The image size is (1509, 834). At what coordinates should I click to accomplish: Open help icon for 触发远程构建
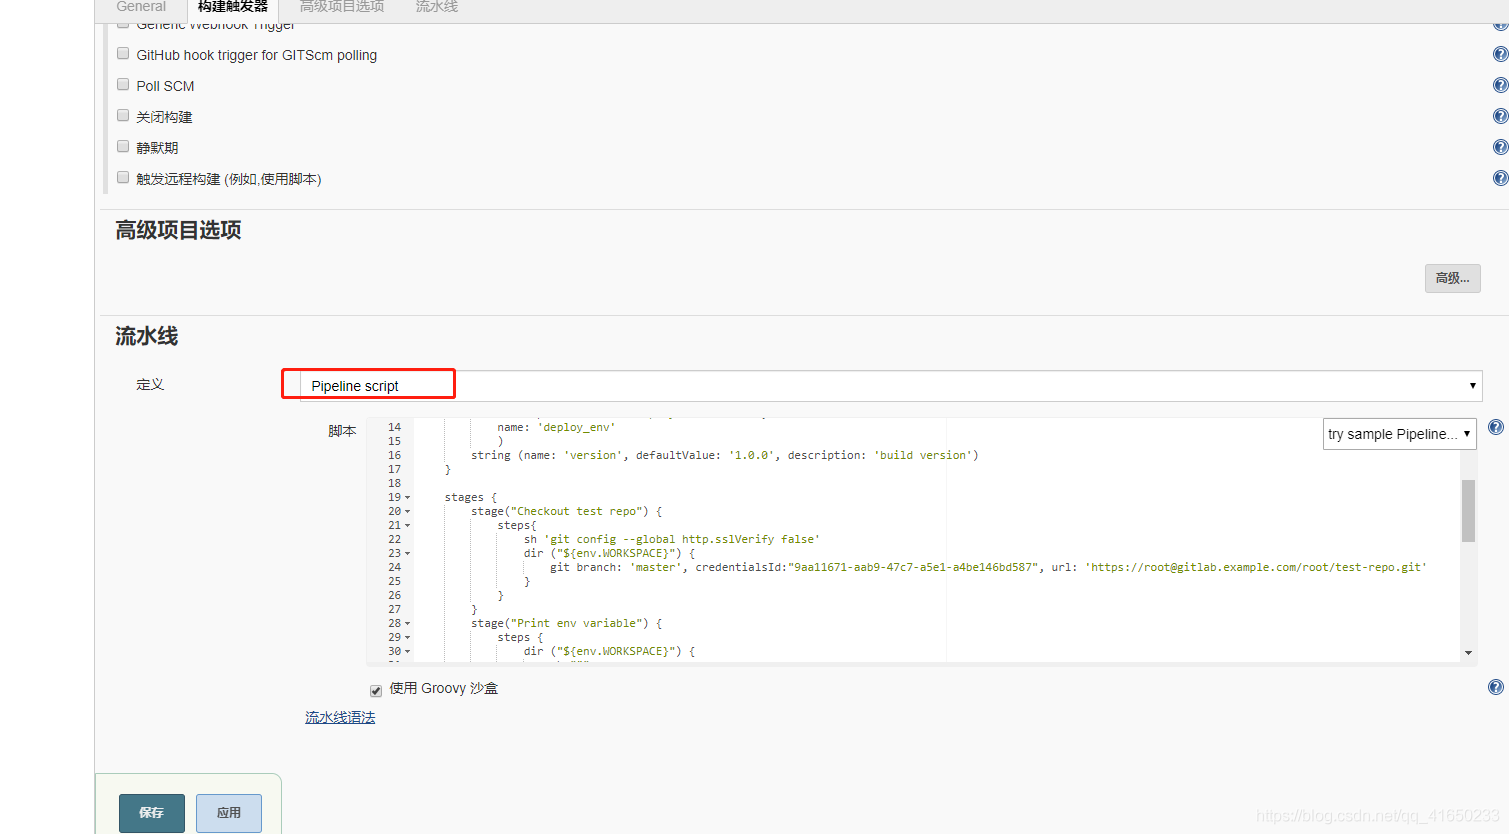coord(1500,178)
